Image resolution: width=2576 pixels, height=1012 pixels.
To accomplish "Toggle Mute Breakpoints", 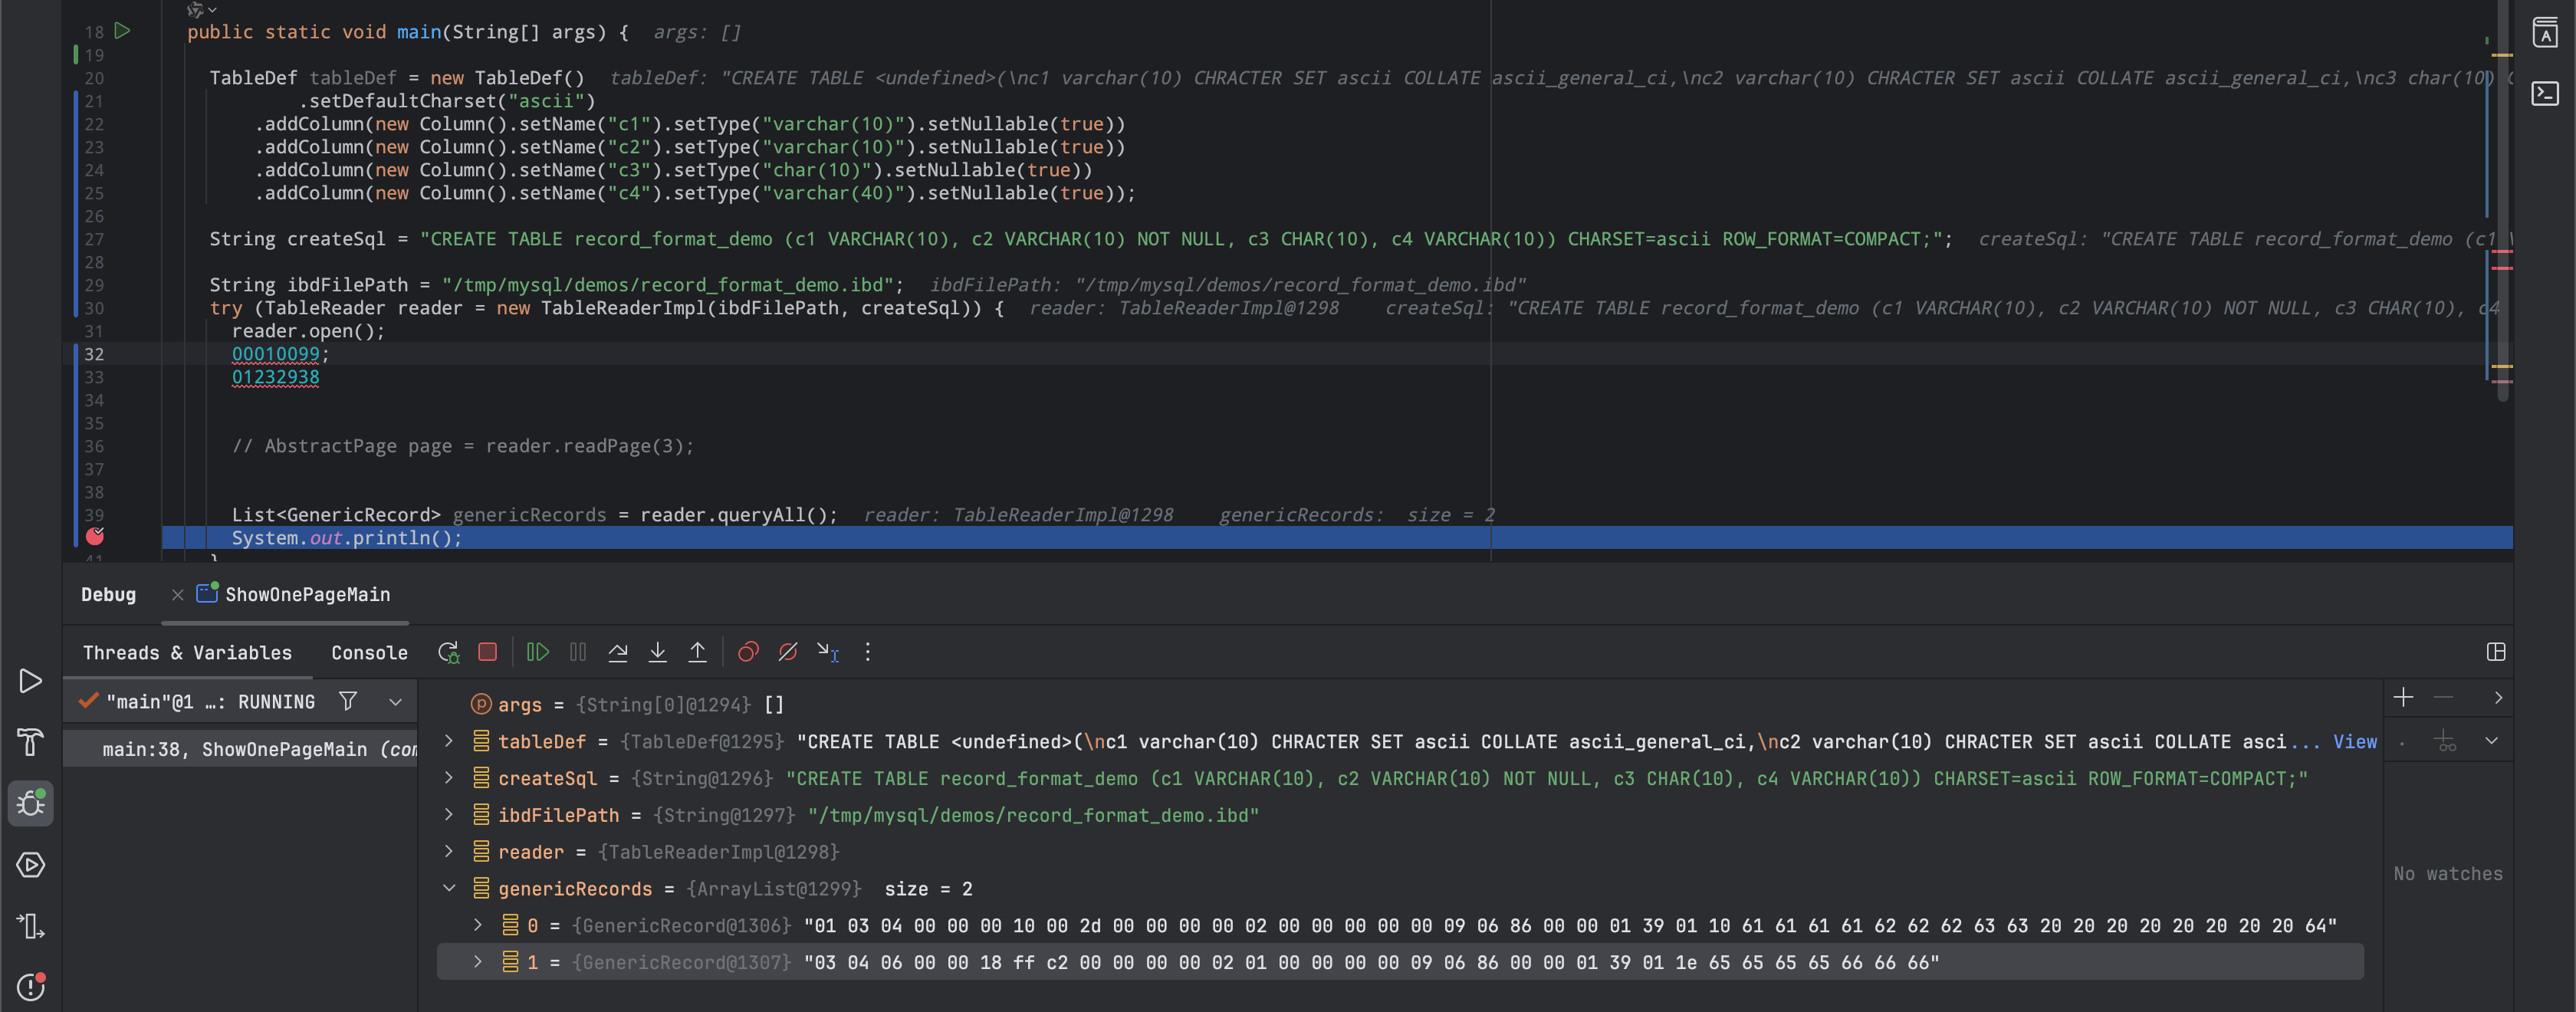I will pos(787,652).
